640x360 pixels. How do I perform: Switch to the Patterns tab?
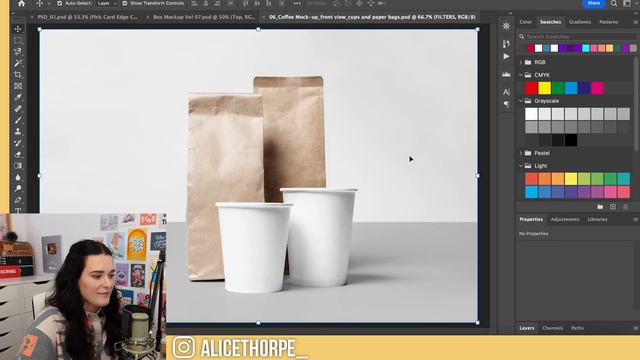[609, 22]
